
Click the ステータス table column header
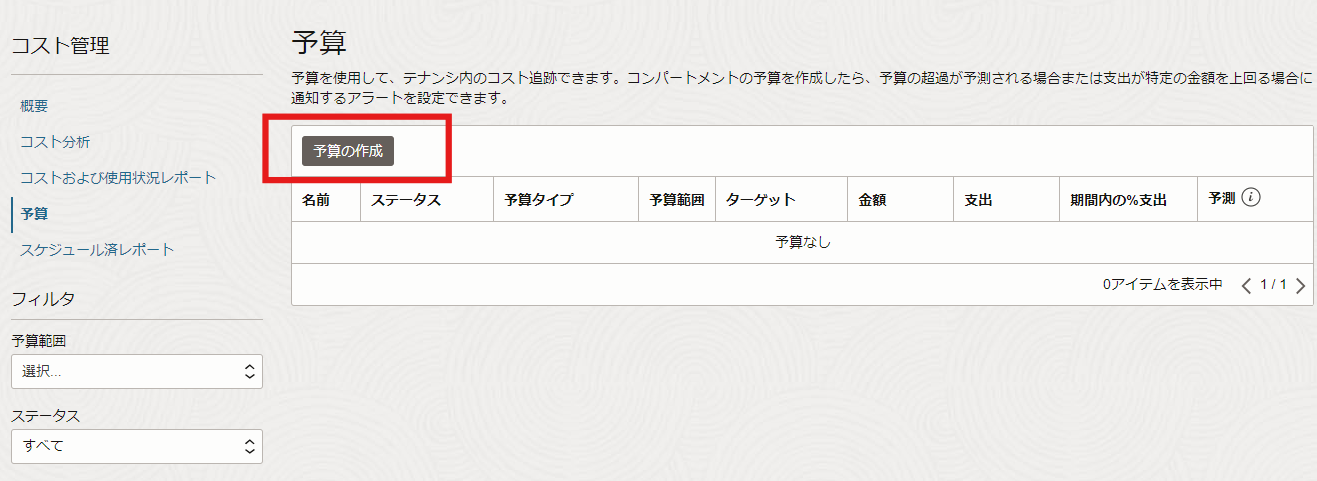(x=406, y=200)
